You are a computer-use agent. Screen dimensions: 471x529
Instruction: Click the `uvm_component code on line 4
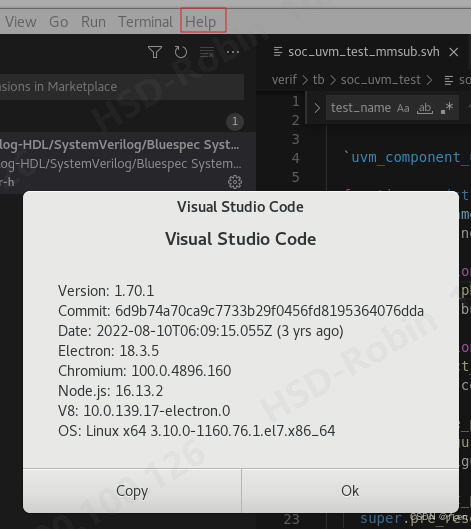click(406, 158)
